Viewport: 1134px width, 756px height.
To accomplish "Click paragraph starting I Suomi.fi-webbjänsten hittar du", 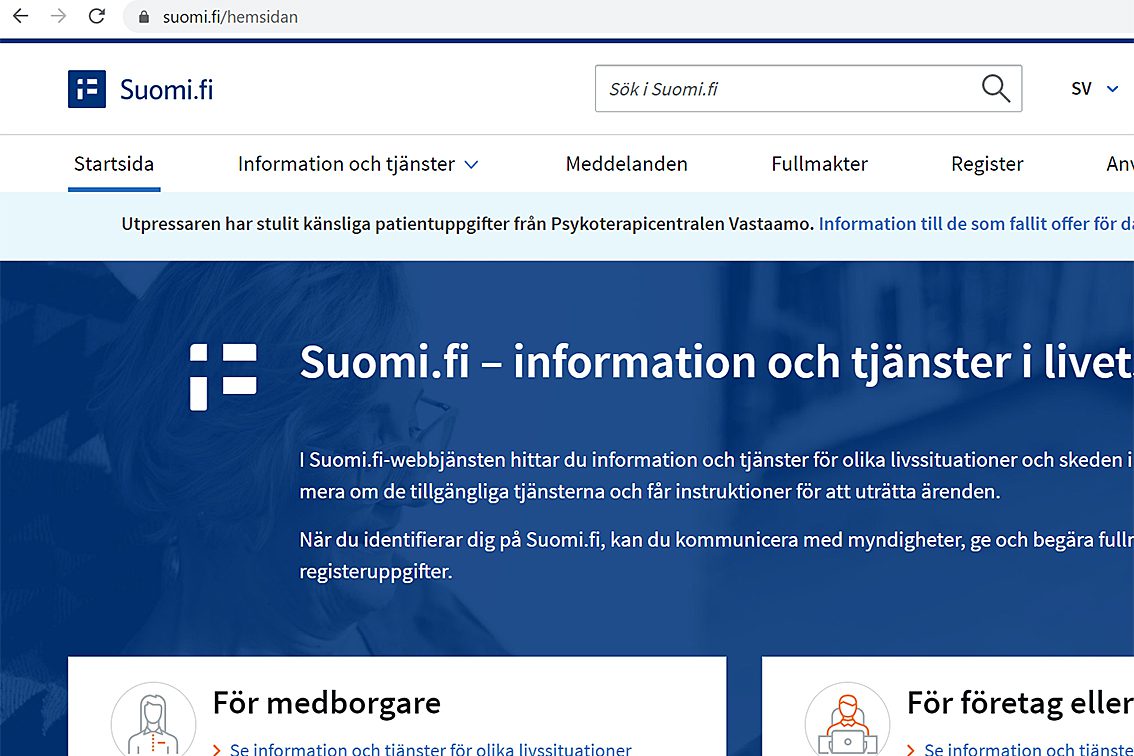I will click(716, 475).
